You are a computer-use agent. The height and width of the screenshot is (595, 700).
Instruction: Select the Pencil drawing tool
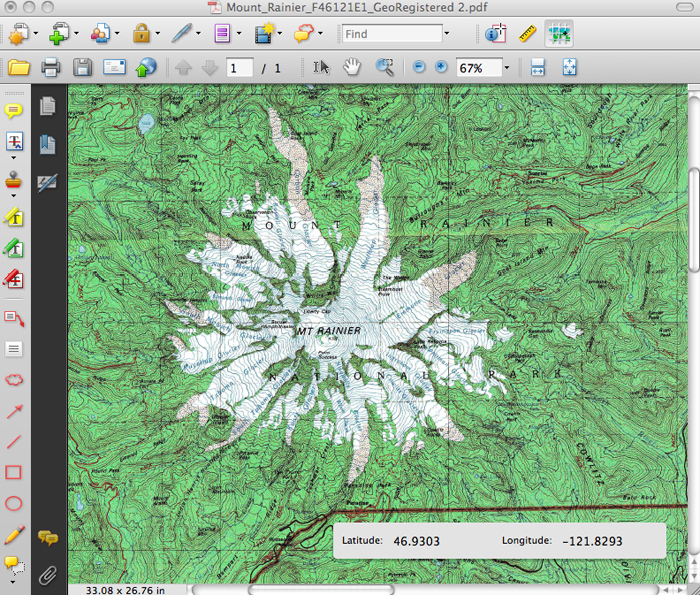point(15,534)
